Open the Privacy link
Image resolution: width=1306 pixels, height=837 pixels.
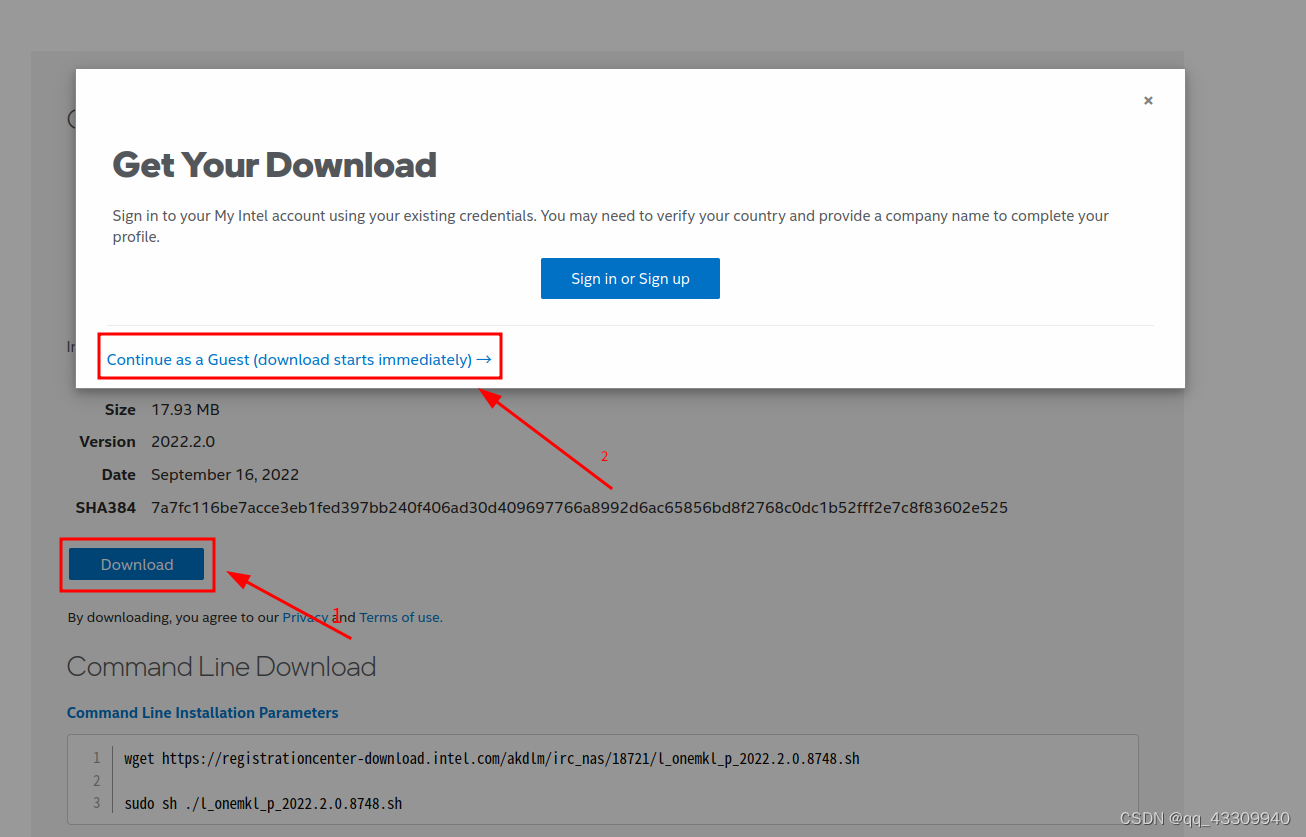pyautogui.click(x=305, y=617)
